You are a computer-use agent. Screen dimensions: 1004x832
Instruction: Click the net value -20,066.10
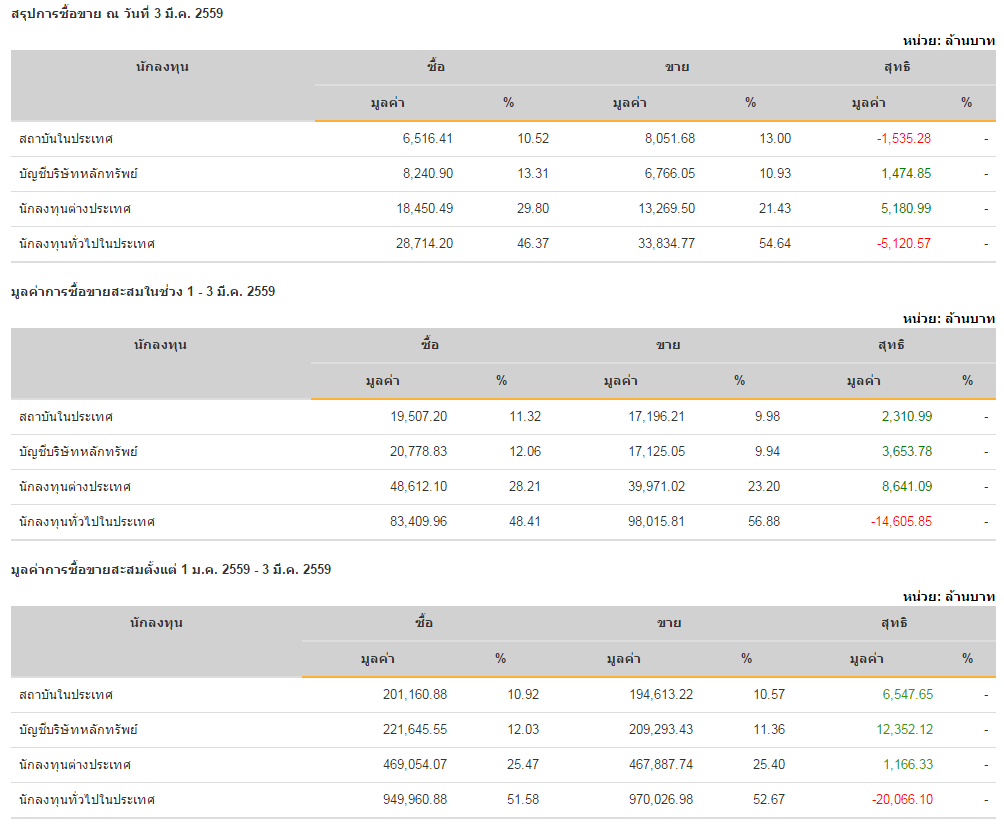coord(900,799)
